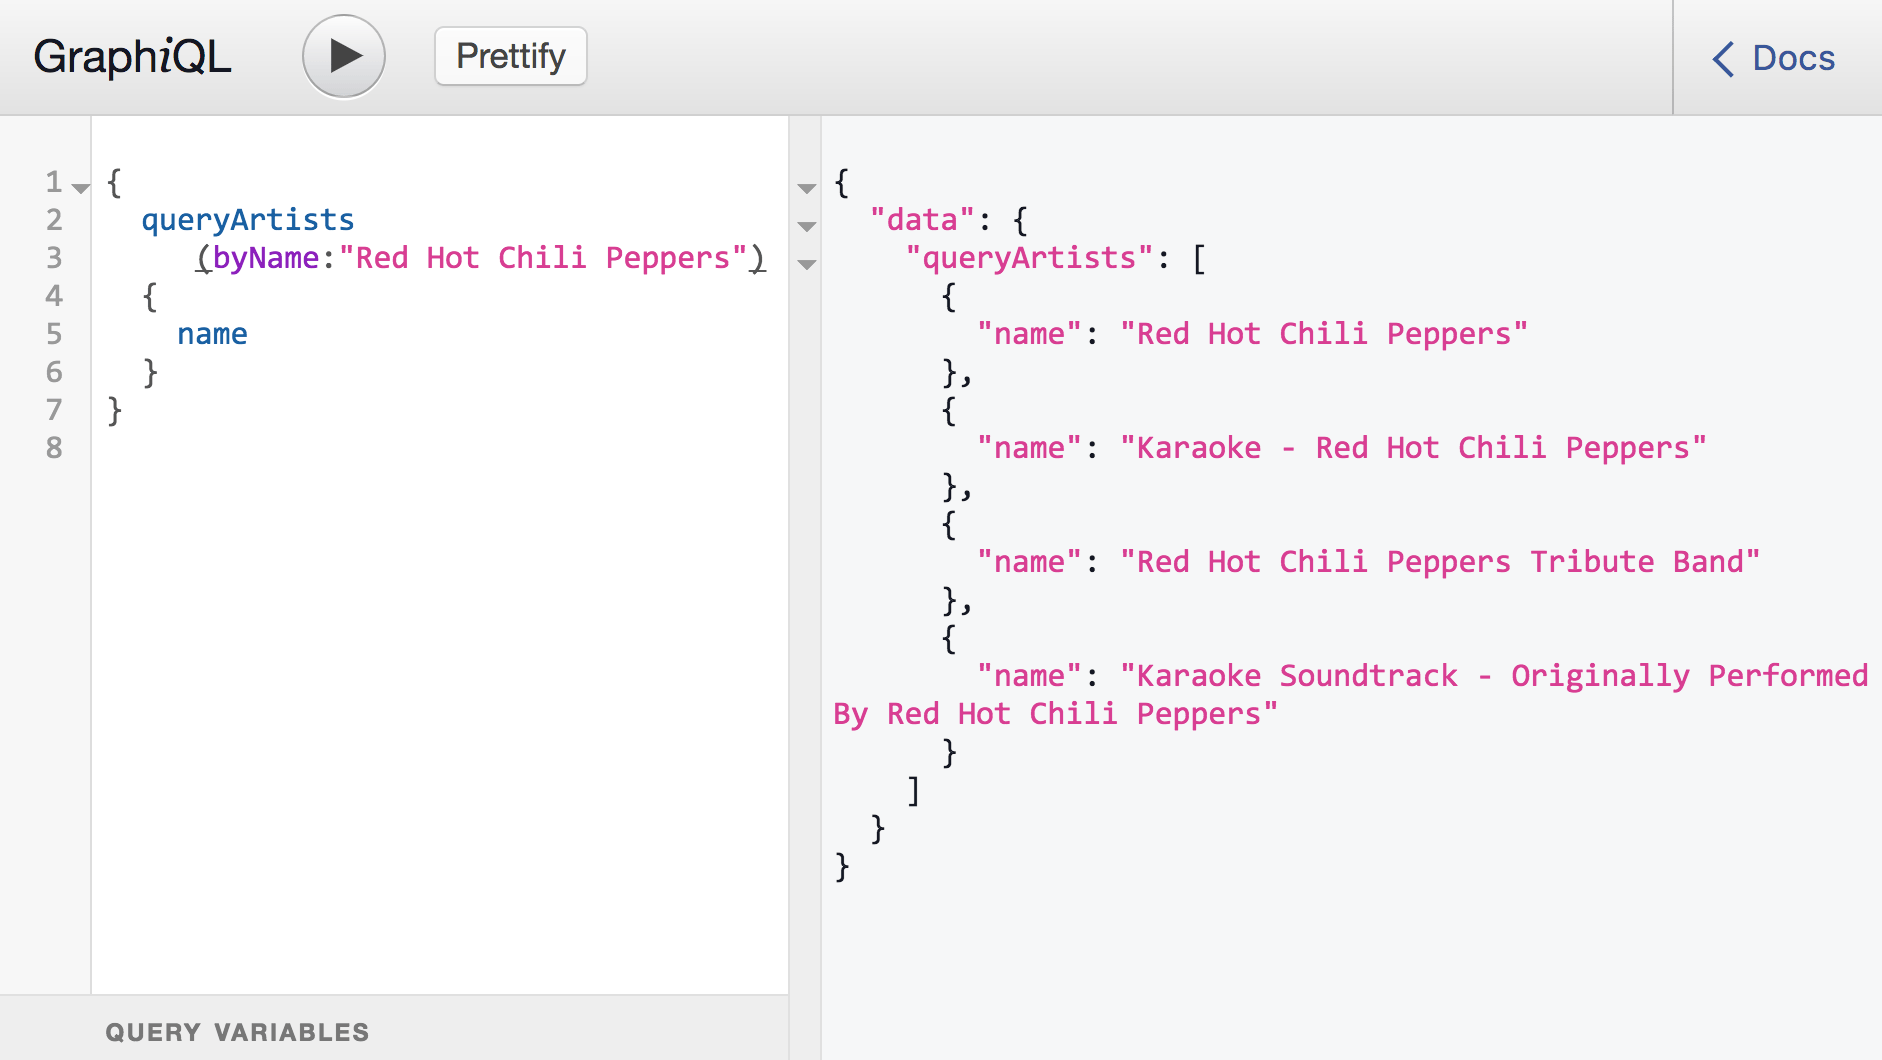Collapse the root object in the results pane
Viewport: 1882px width, 1060px height.
[807, 188]
